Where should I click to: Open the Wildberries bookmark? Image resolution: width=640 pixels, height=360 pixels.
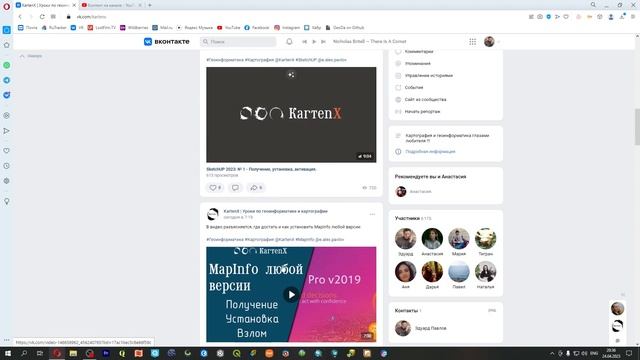(x=134, y=28)
